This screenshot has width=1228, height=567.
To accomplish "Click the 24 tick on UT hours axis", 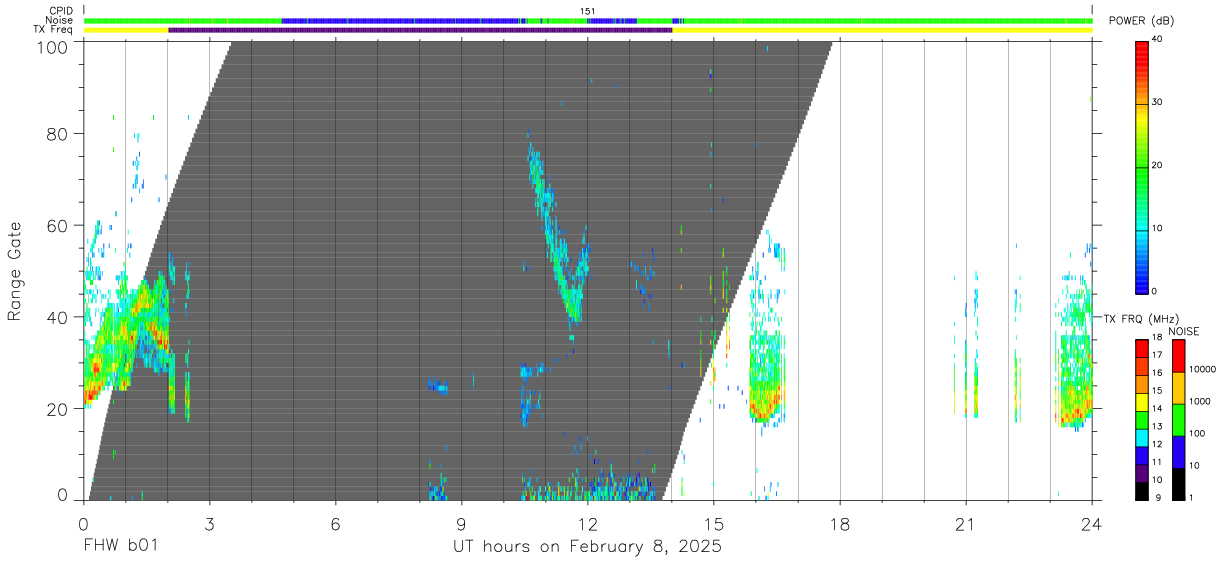I will (x=1092, y=523).
